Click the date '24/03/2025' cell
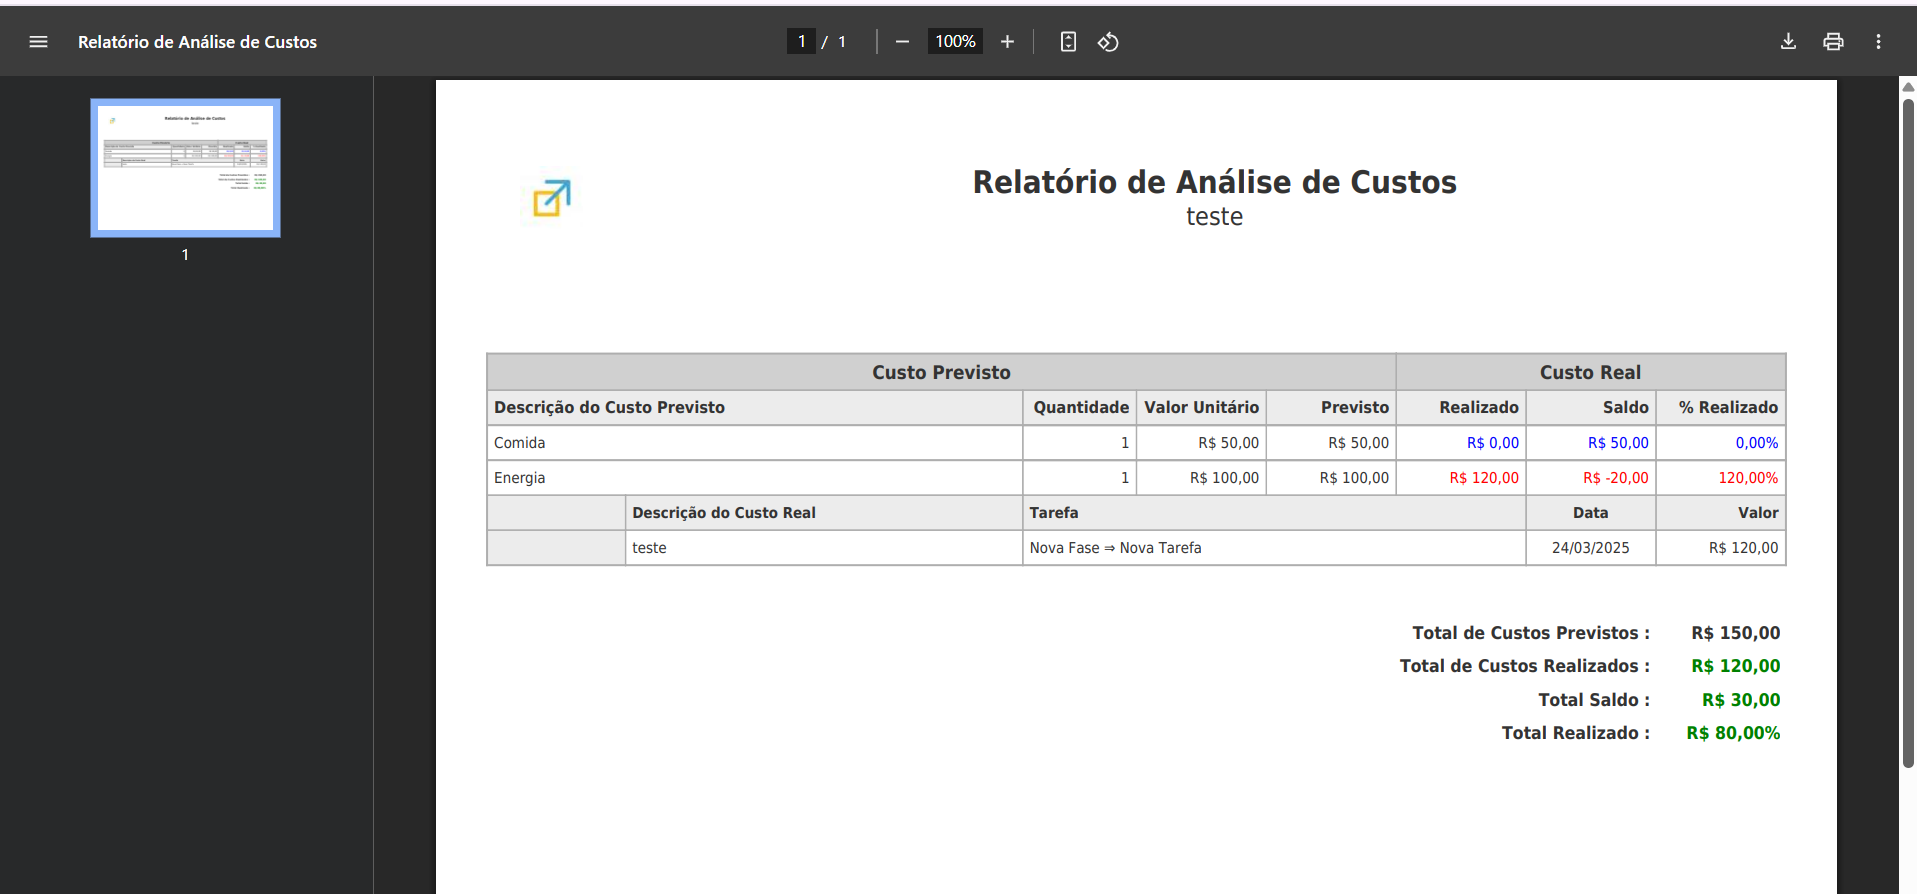The height and width of the screenshot is (894, 1917). (1591, 548)
